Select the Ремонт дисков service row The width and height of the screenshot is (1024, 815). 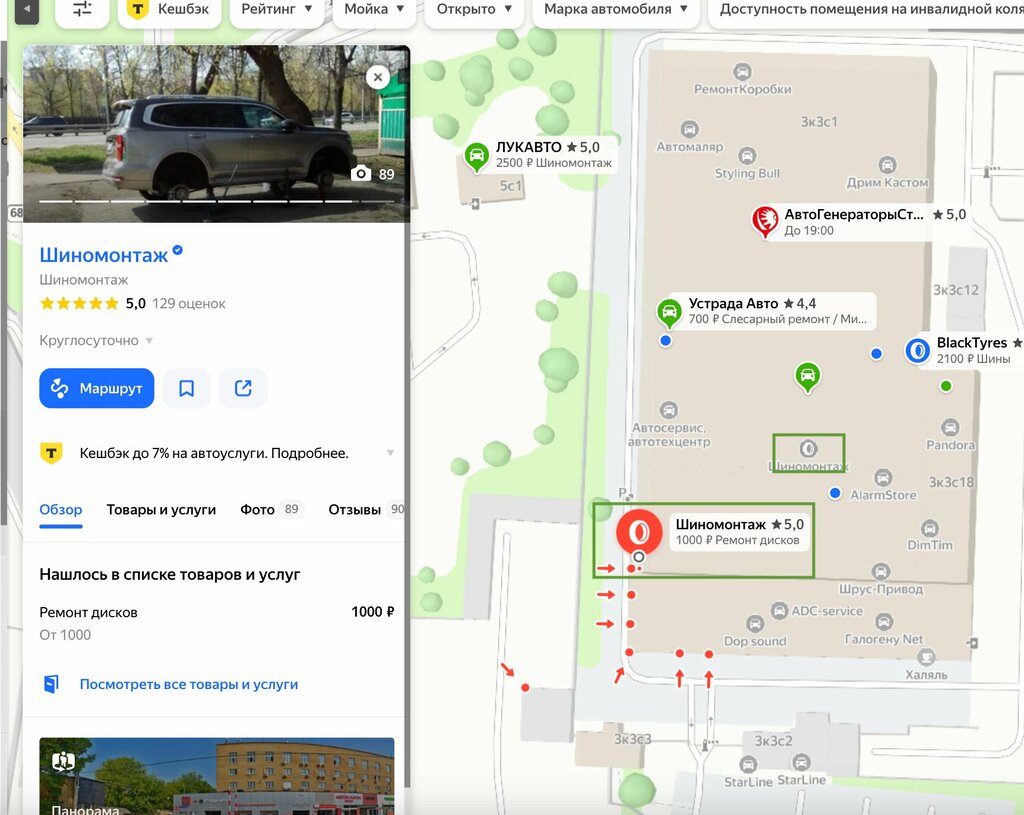[x=216, y=623]
